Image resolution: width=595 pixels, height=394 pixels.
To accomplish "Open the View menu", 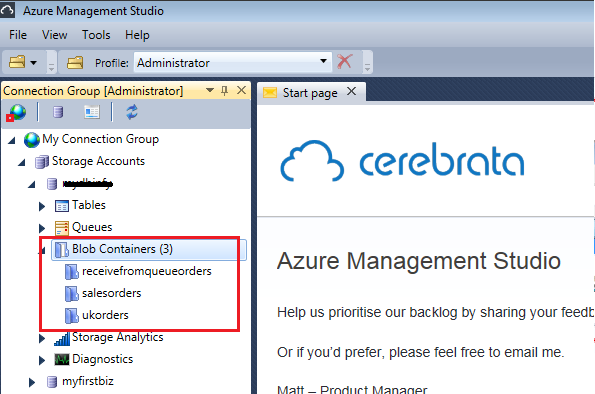I will pos(55,35).
